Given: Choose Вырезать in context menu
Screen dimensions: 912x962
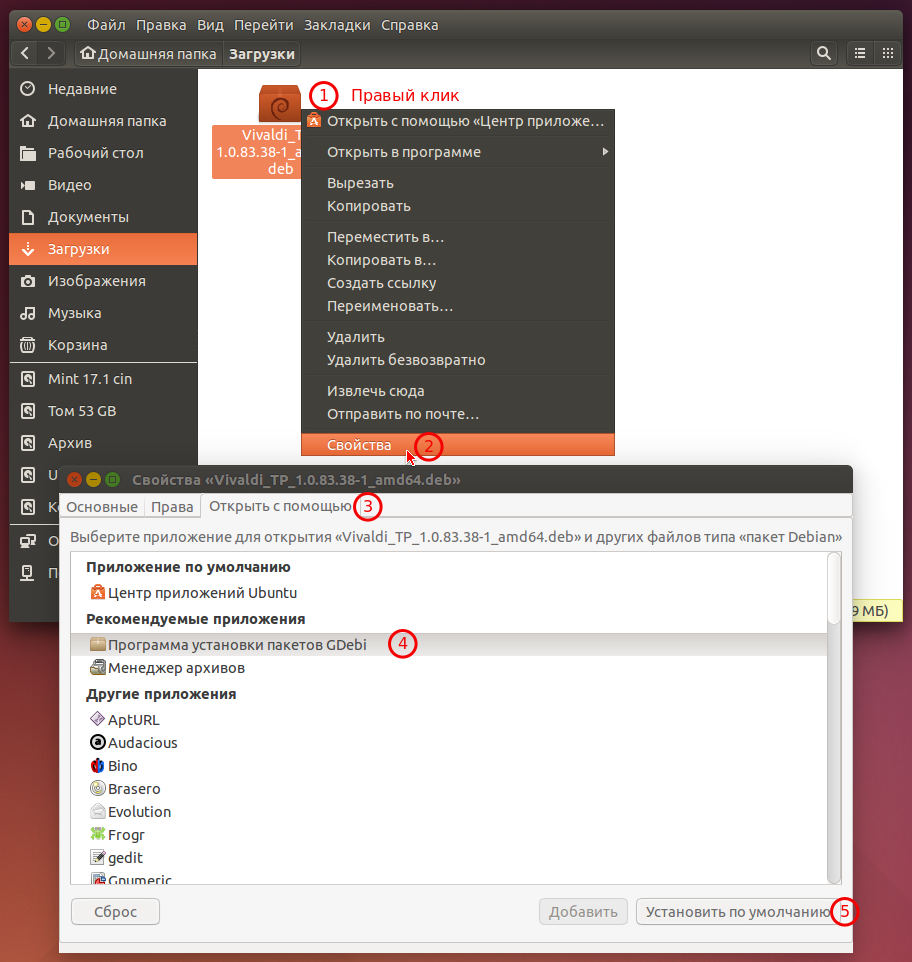Looking at the screenshot, I should (x=458, y=183).
